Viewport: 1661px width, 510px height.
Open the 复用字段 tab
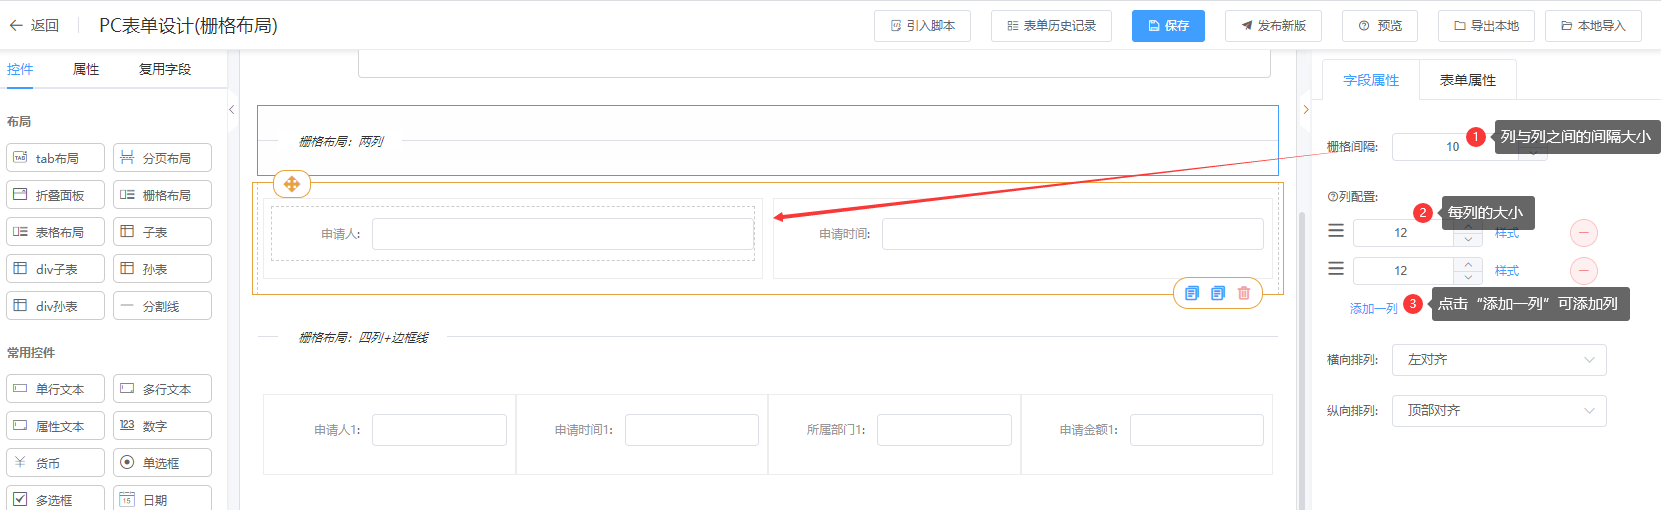[165, 69]
